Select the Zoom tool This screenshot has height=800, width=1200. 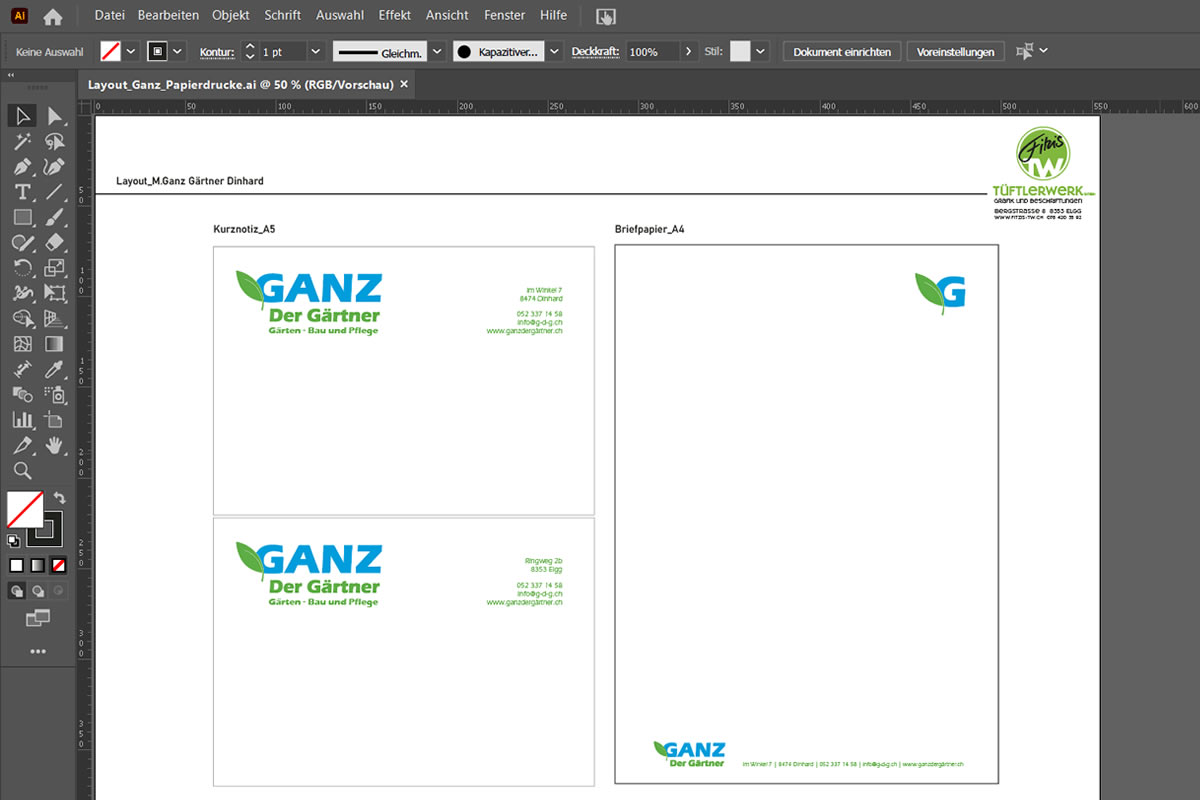[22, 470]
